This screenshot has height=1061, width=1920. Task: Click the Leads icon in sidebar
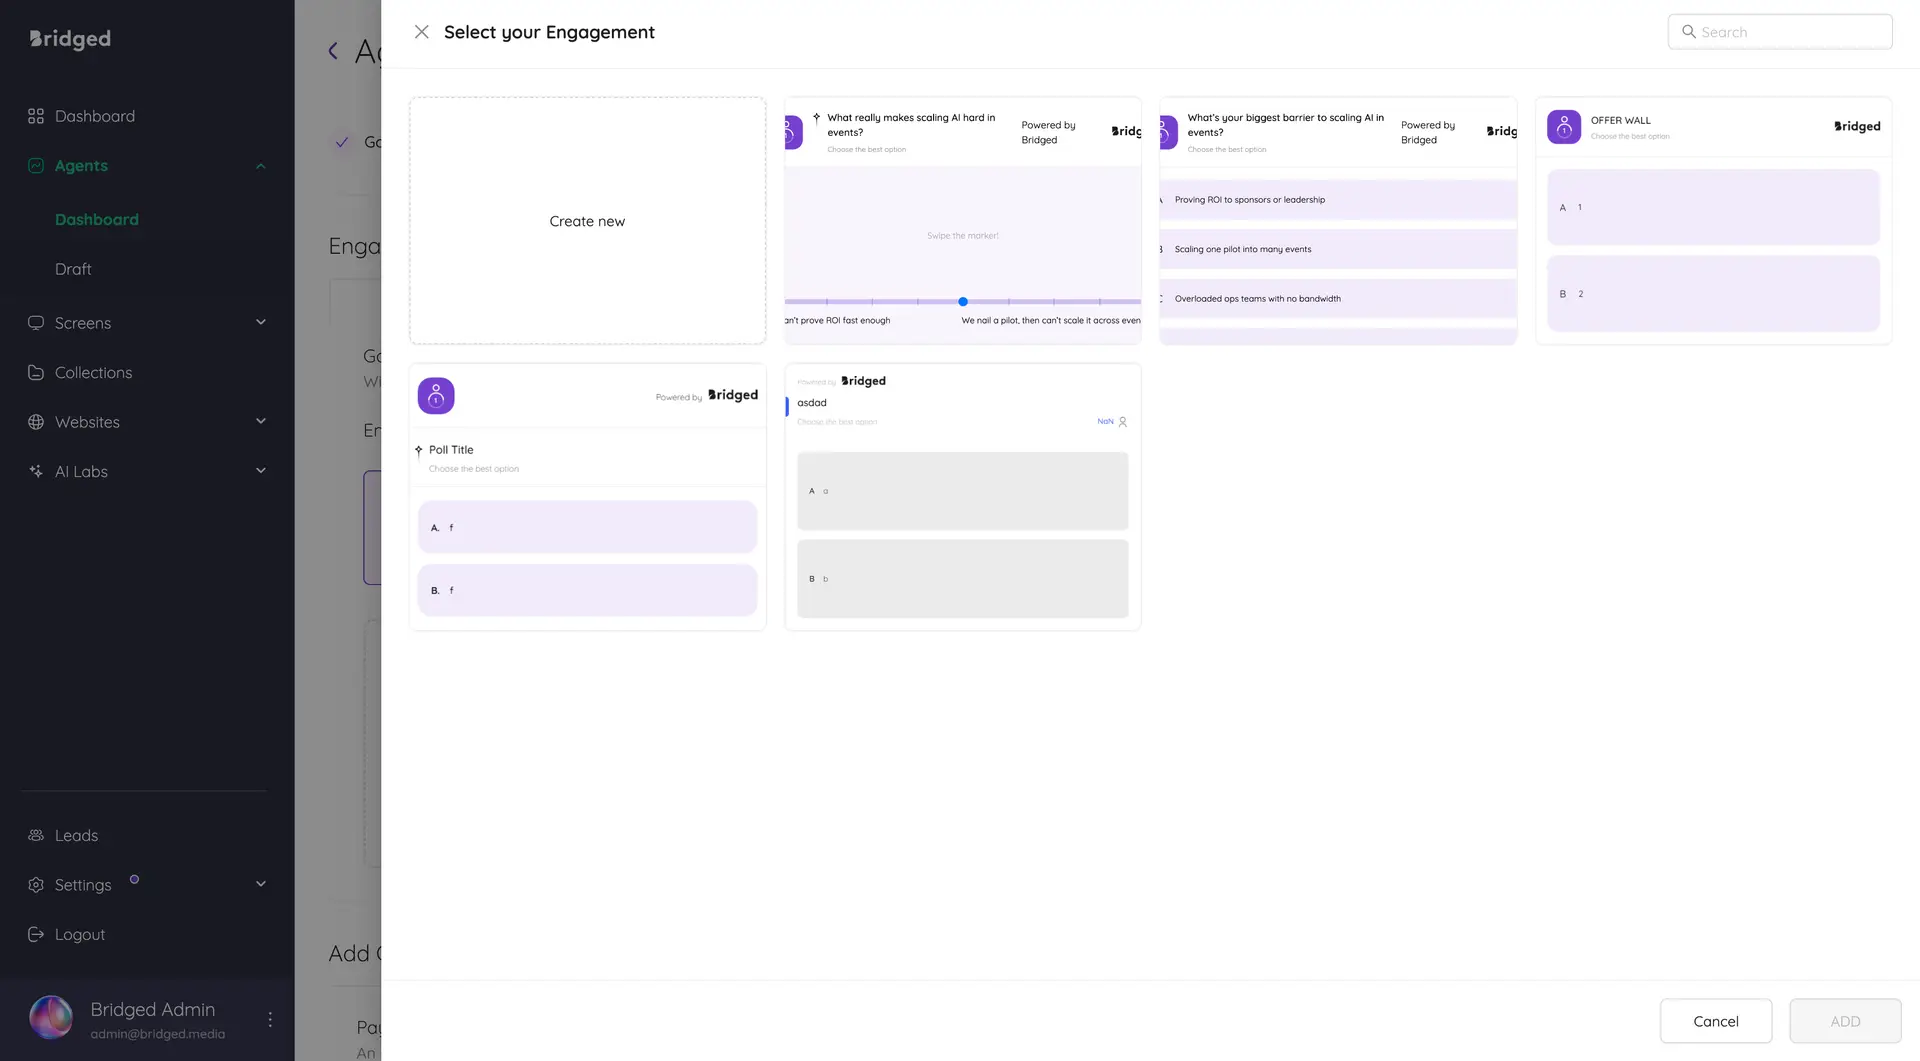pyautogui.click(x=36, y=835)
